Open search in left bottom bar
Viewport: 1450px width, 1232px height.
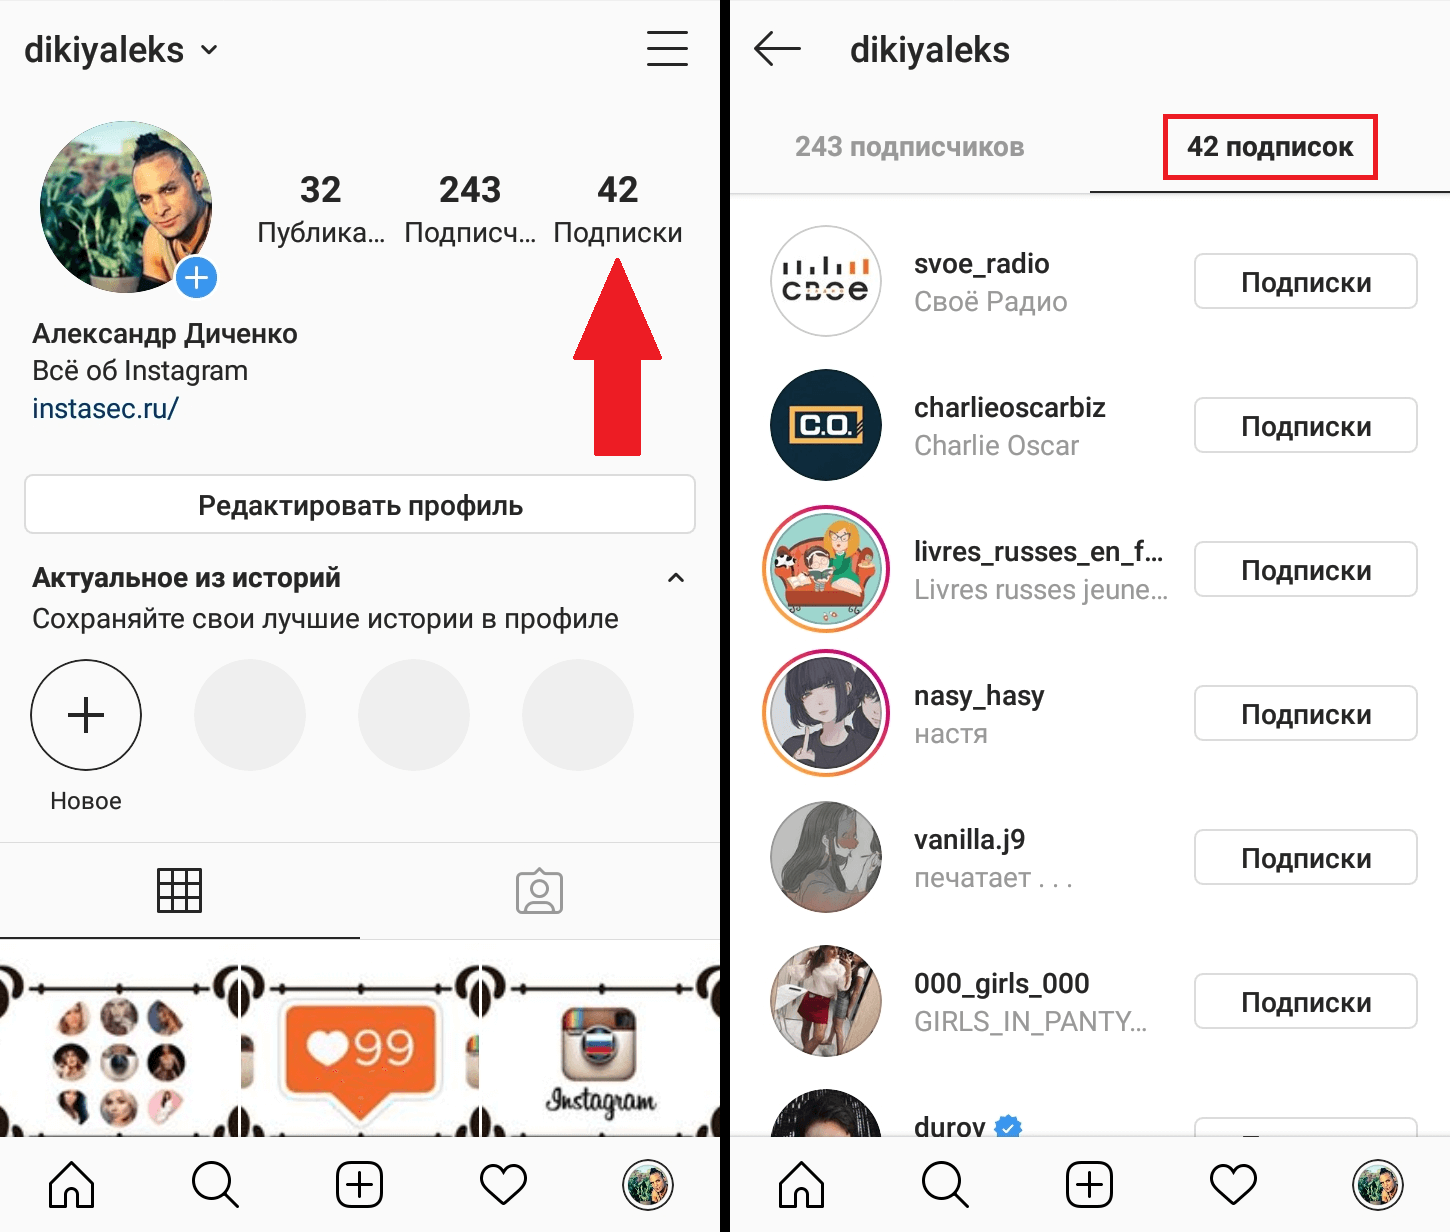(215, 1185)
